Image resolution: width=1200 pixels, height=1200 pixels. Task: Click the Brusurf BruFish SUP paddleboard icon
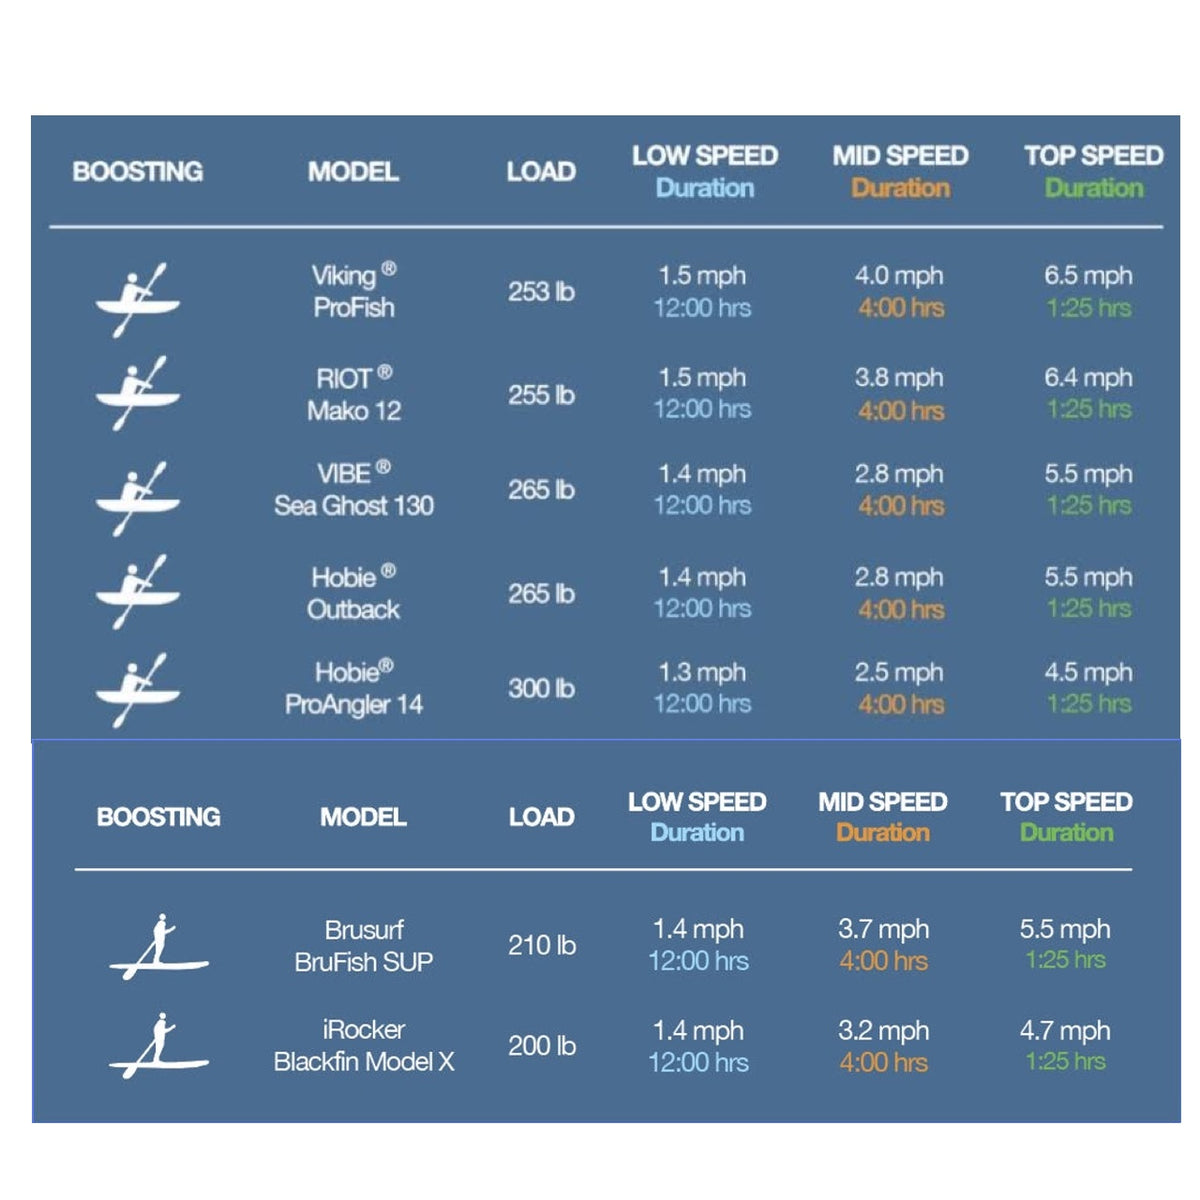pyautogui.click(x=158, y=947)
